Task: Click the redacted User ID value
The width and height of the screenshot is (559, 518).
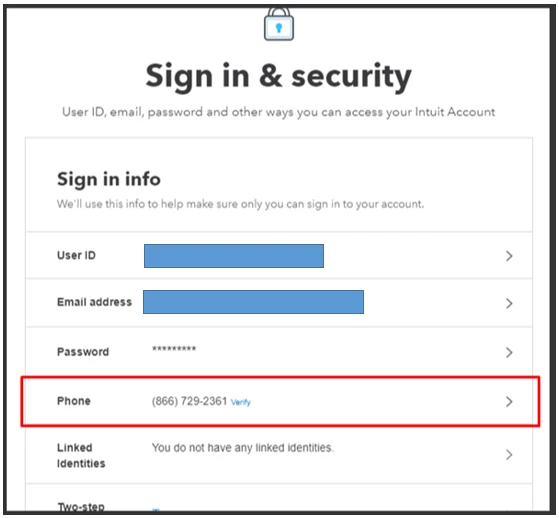Action: pos(234,256)
